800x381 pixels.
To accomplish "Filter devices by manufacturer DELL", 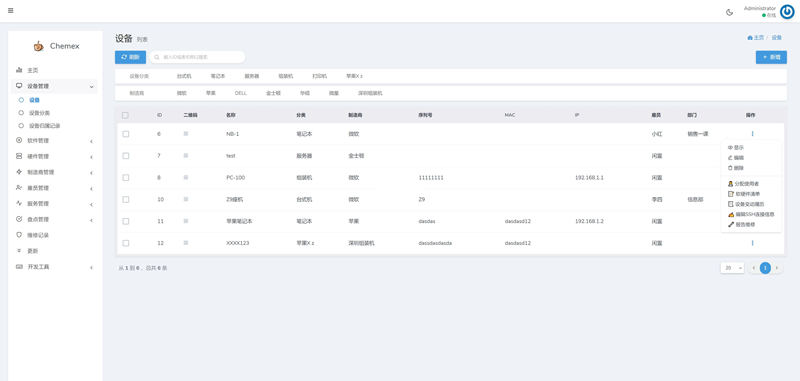I will pos(241,93).
